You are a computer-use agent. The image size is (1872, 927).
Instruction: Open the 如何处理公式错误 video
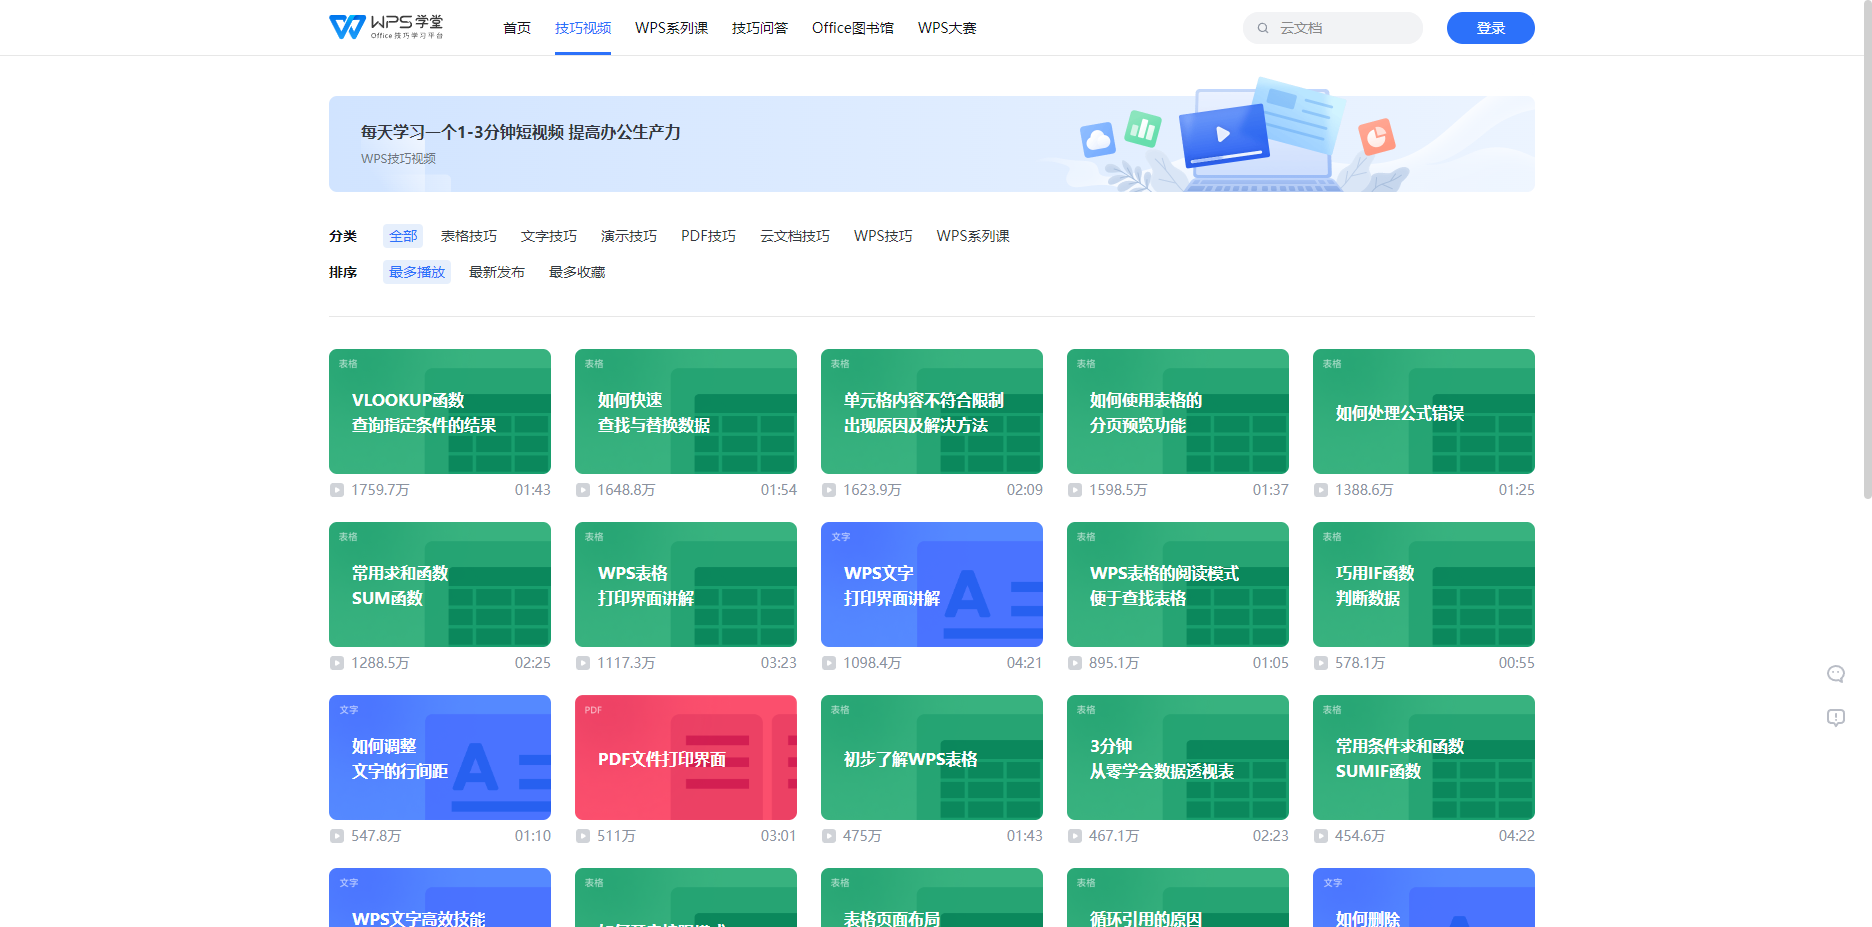coord(1424,411)
